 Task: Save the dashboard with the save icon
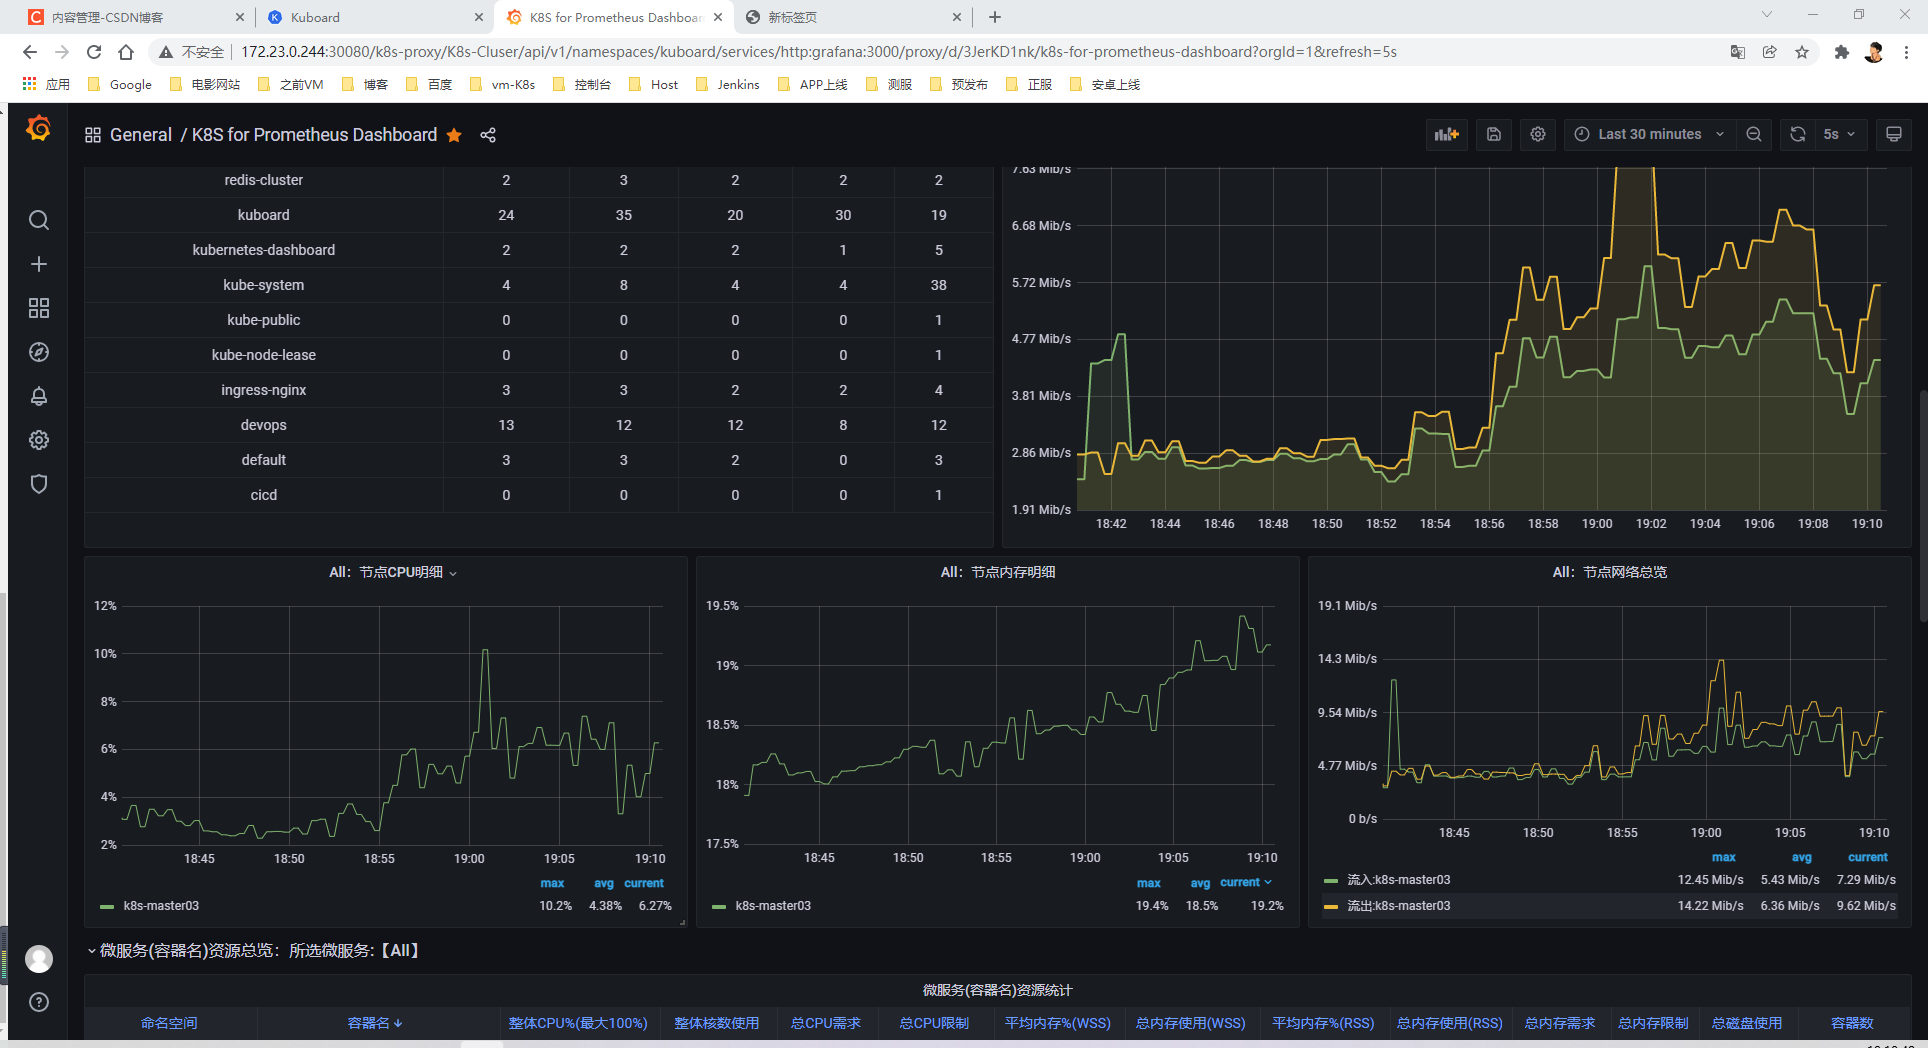click(x=1494, y=134)
